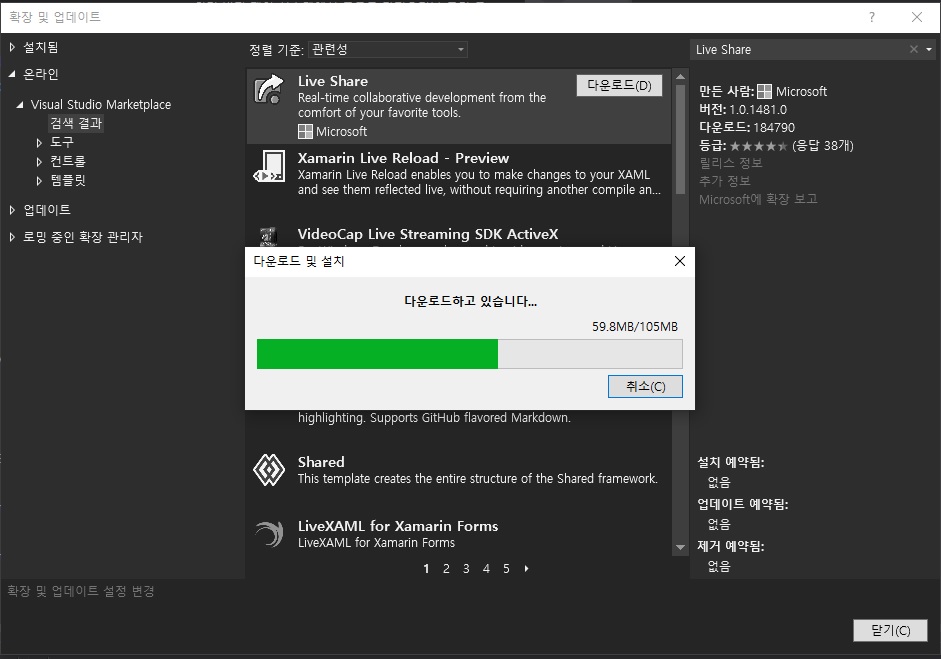The width and height of the screenshot is (941, 659).
Task: Go to results page 4
Action: coord(486,568)
